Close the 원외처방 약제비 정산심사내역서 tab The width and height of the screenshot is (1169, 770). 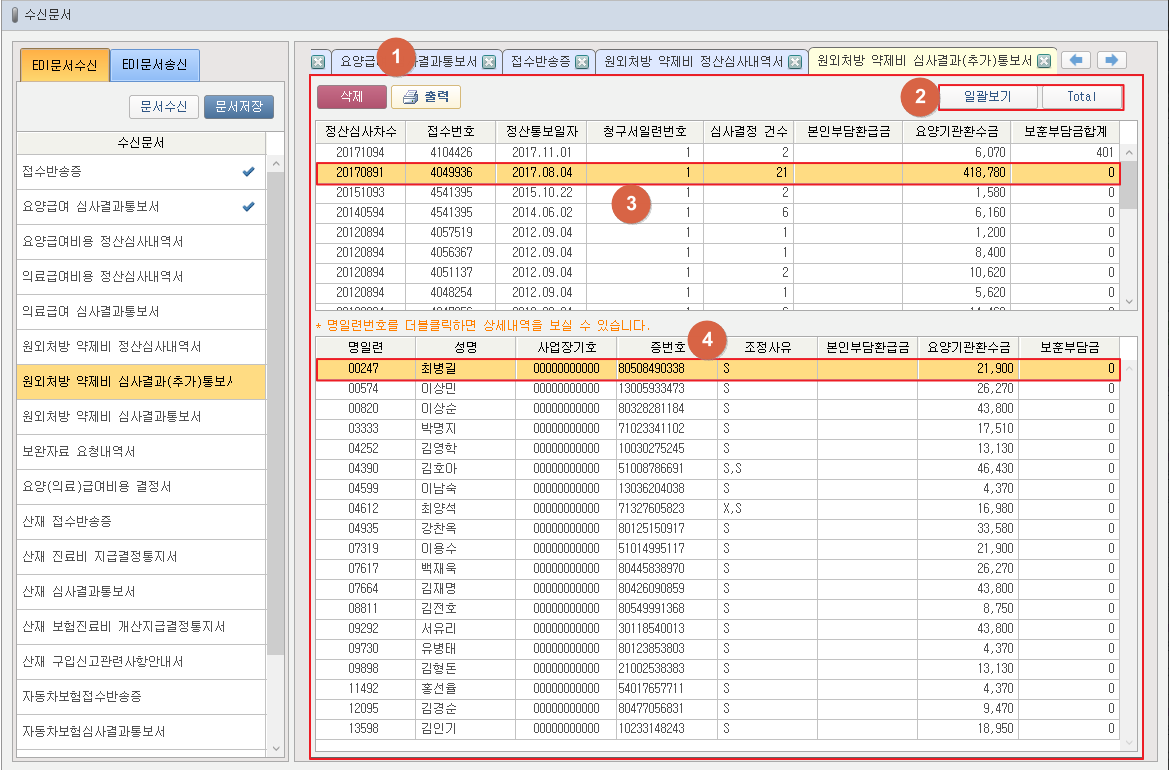(795, 62)
